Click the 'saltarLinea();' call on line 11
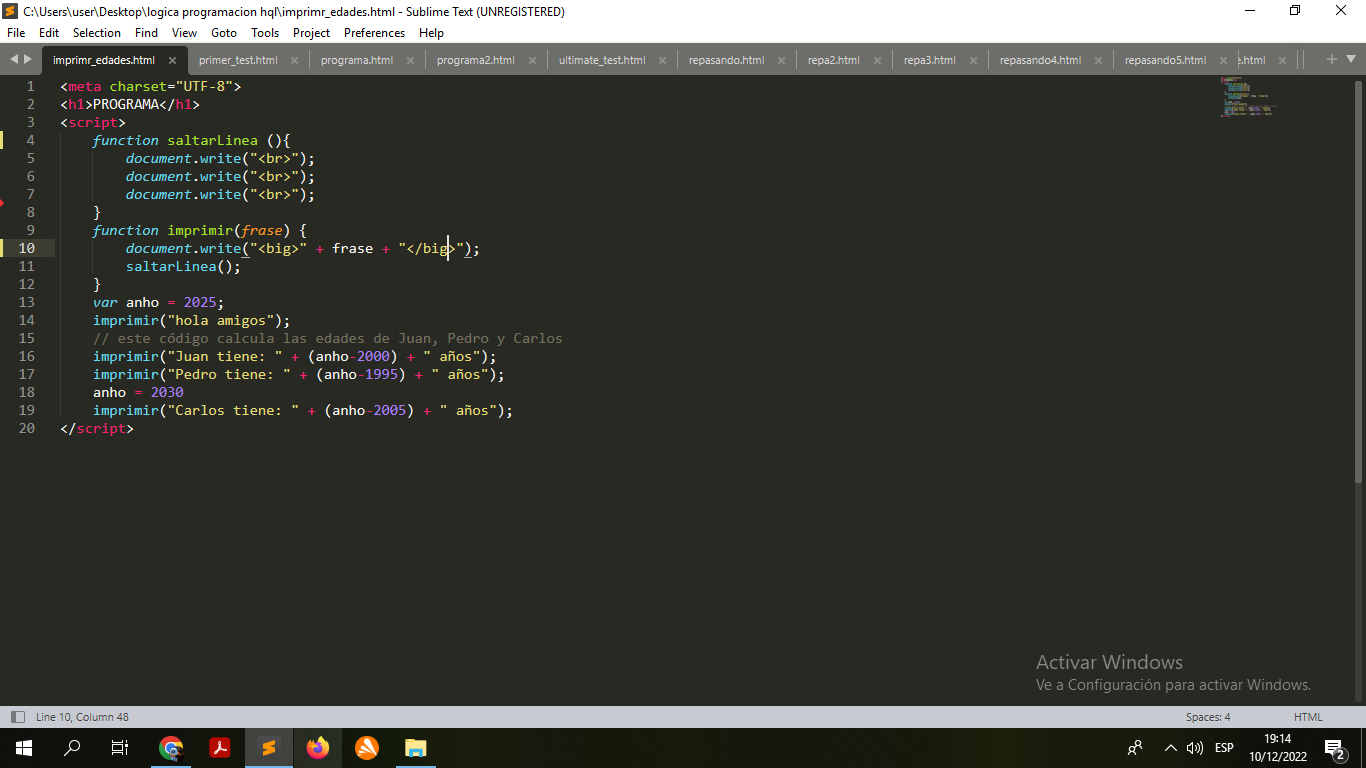 184,266
